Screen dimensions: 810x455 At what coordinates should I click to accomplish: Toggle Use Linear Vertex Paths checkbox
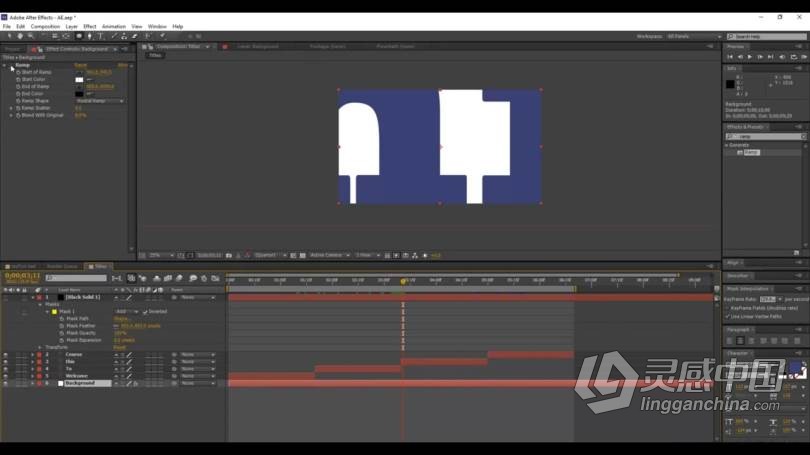[x=727, y=317]
